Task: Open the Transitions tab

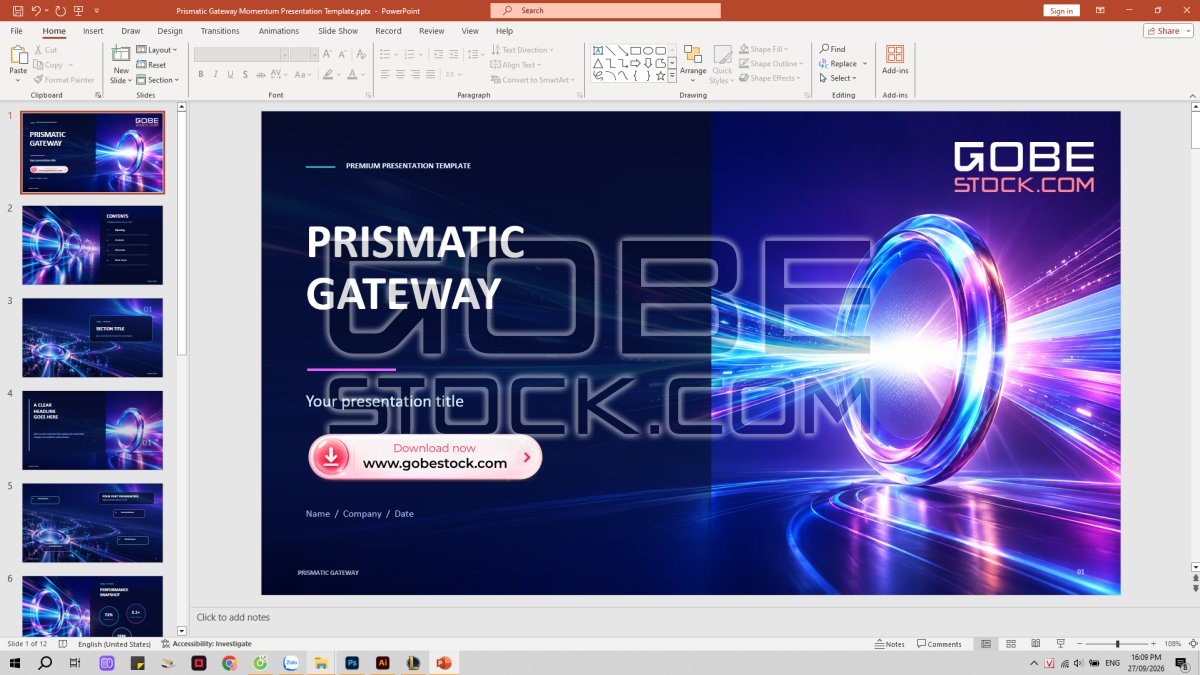Action: point(220,31)
